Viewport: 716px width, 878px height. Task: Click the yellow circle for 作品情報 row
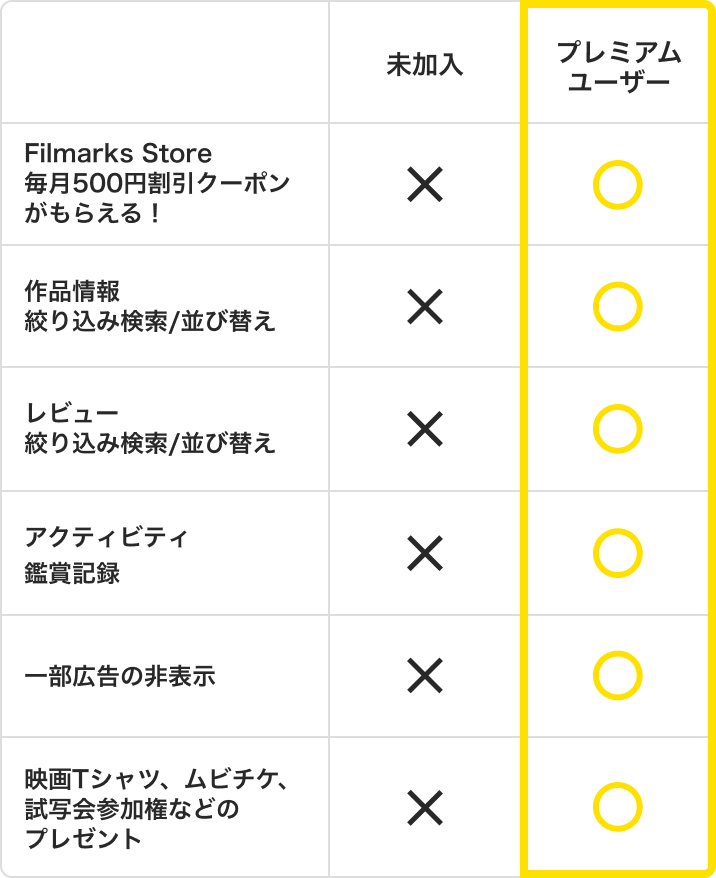[x=617, y=307]
